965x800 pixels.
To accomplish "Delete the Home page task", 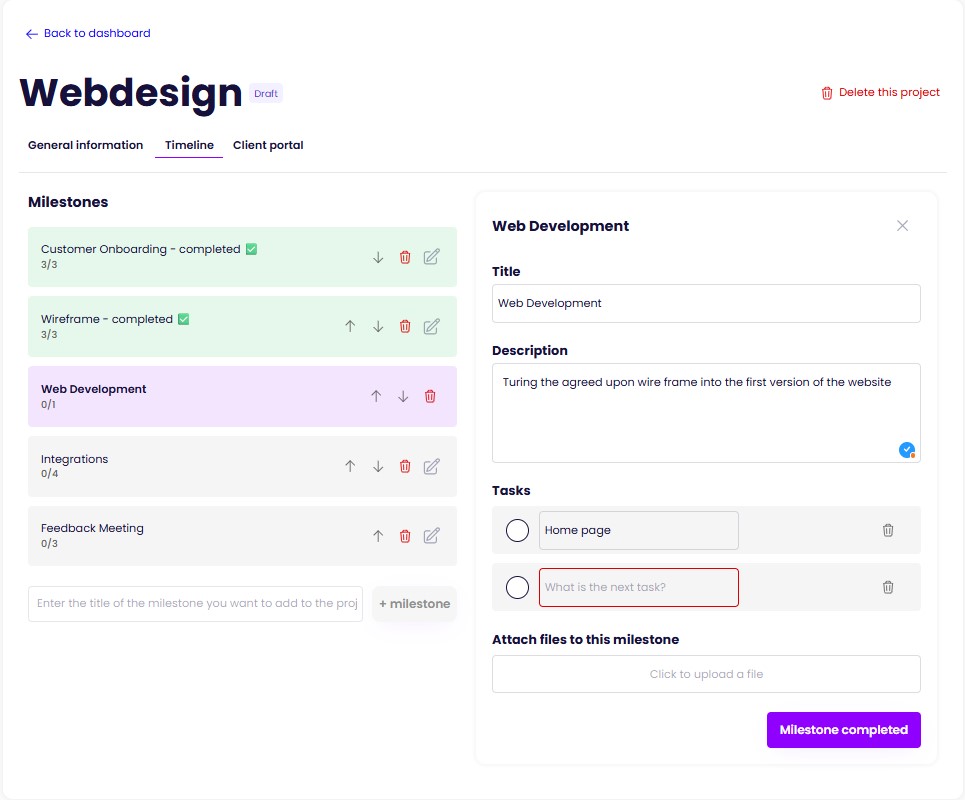I will 888,530.
